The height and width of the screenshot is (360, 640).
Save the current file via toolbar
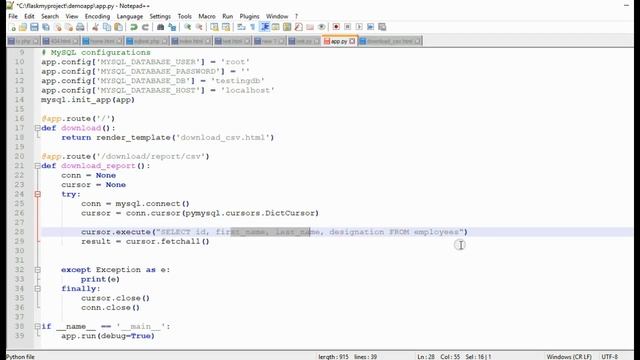pyautogui.click(x=34, y=27)
